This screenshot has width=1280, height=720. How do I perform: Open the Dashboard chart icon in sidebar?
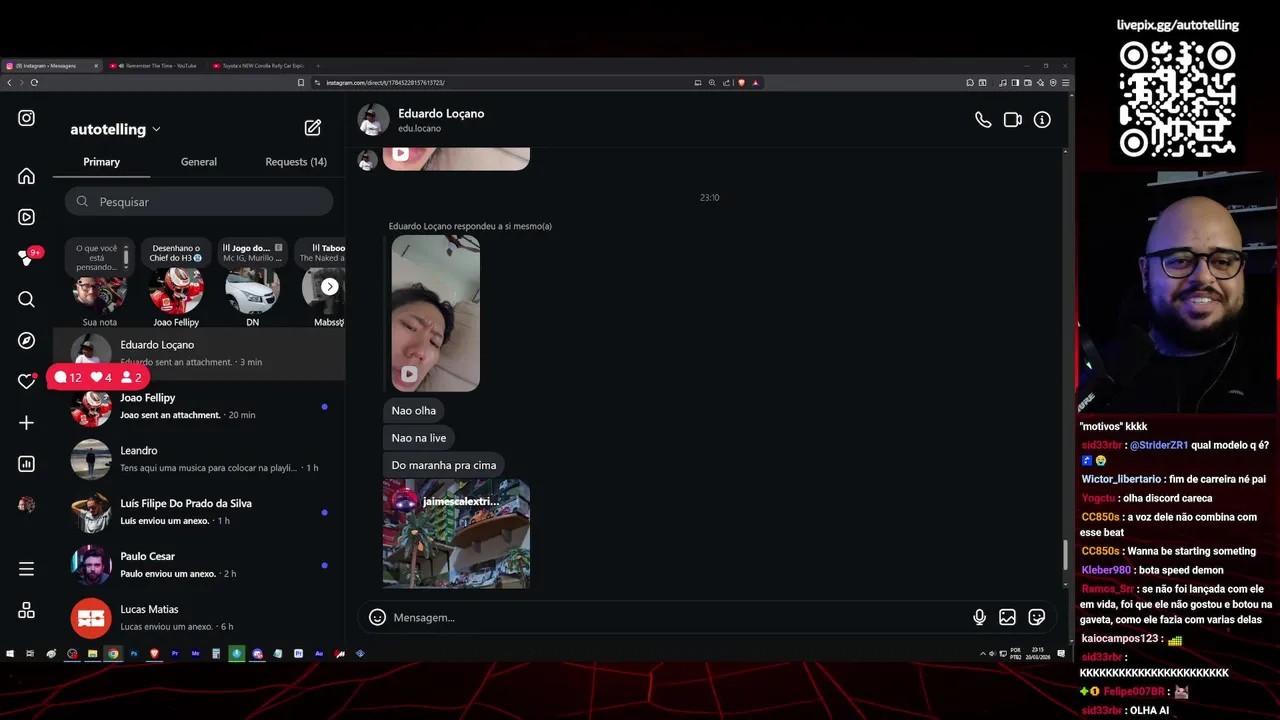[x=27, y=464]
